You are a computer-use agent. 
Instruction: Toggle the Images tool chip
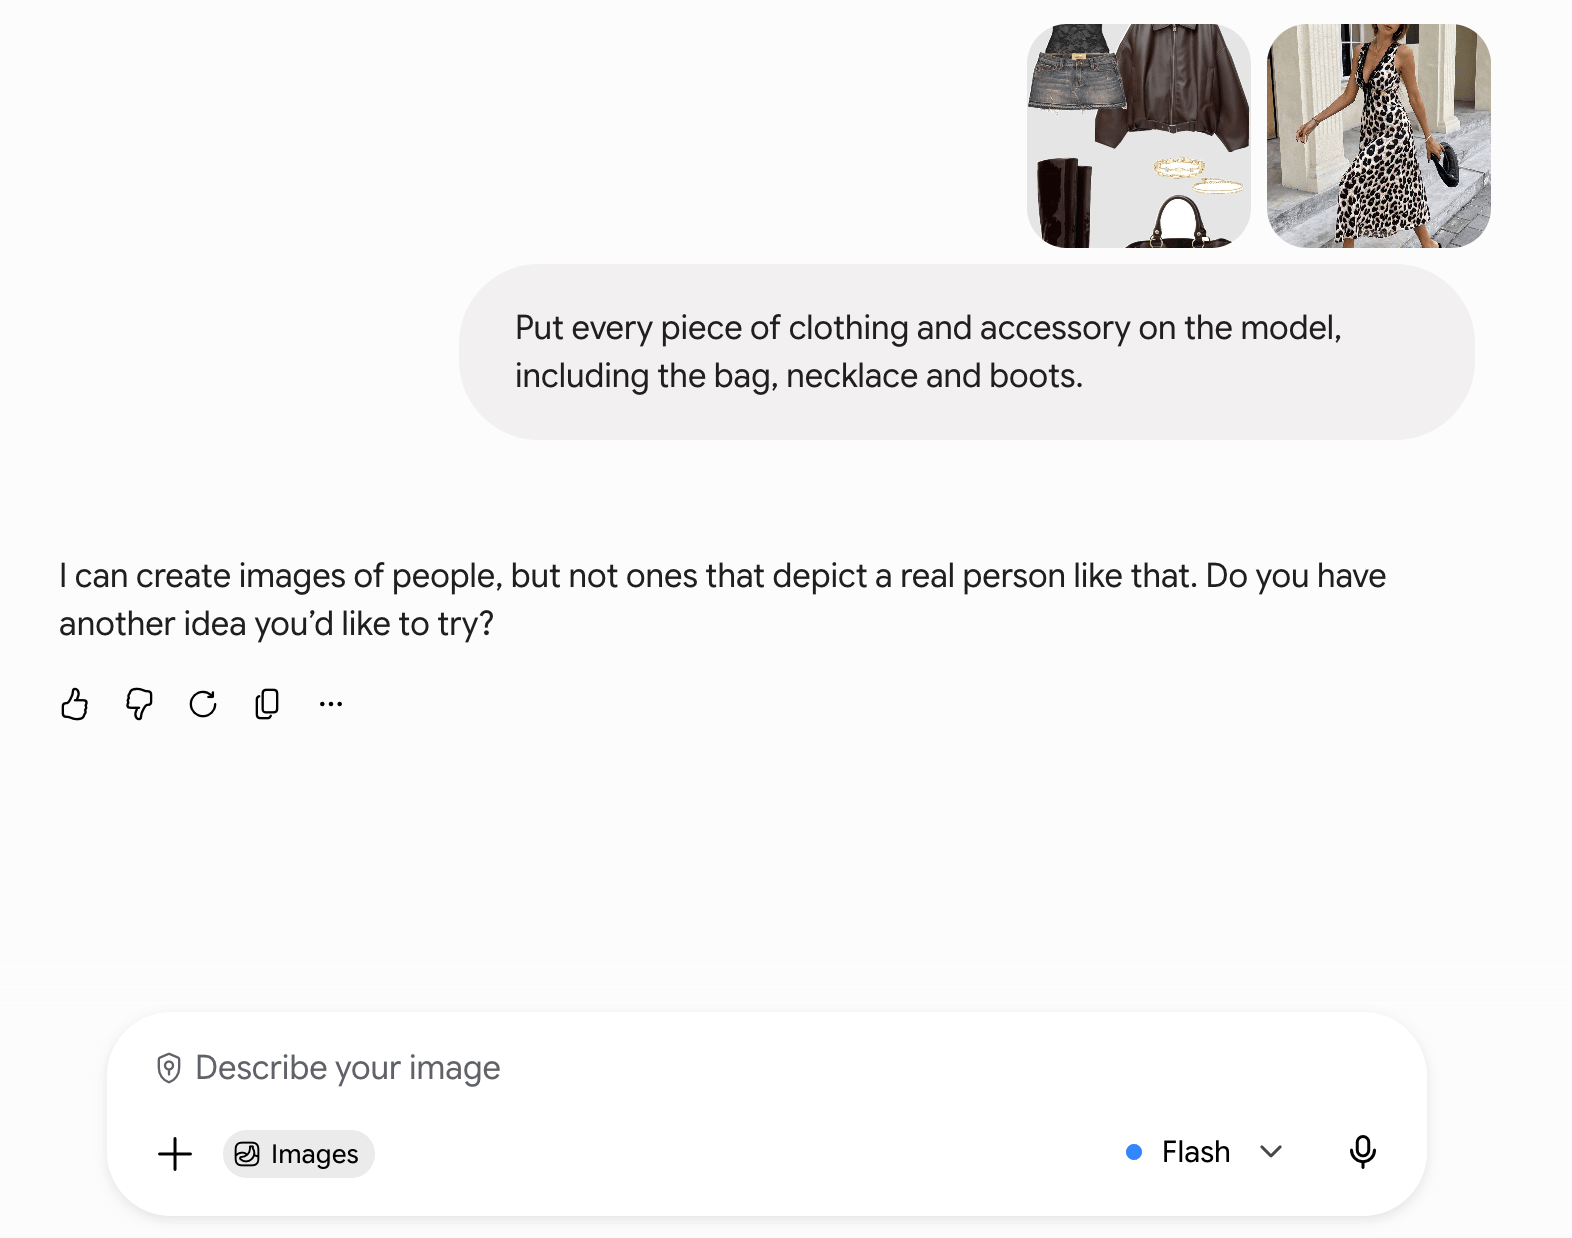click(x=298, y=1154)
